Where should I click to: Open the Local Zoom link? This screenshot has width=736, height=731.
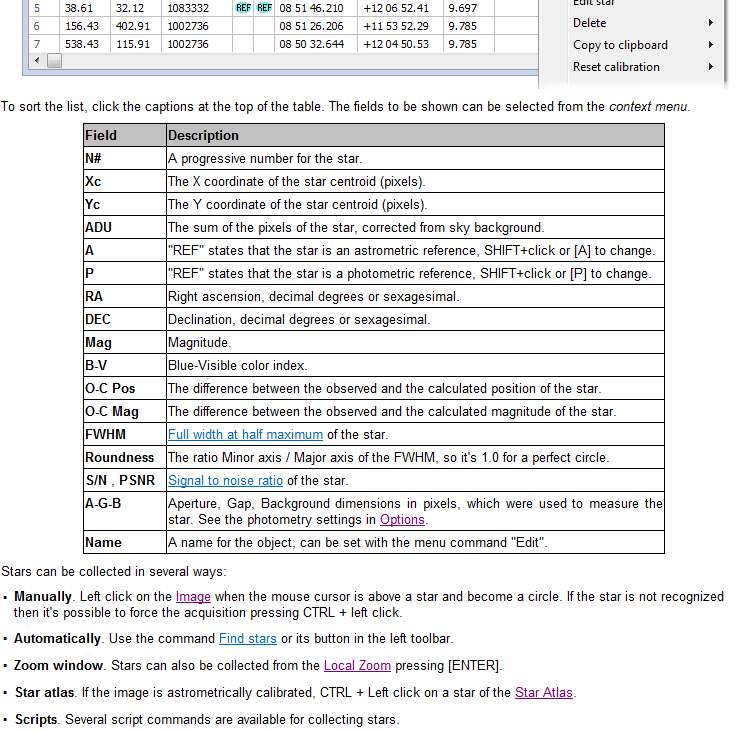pos(357,666)
